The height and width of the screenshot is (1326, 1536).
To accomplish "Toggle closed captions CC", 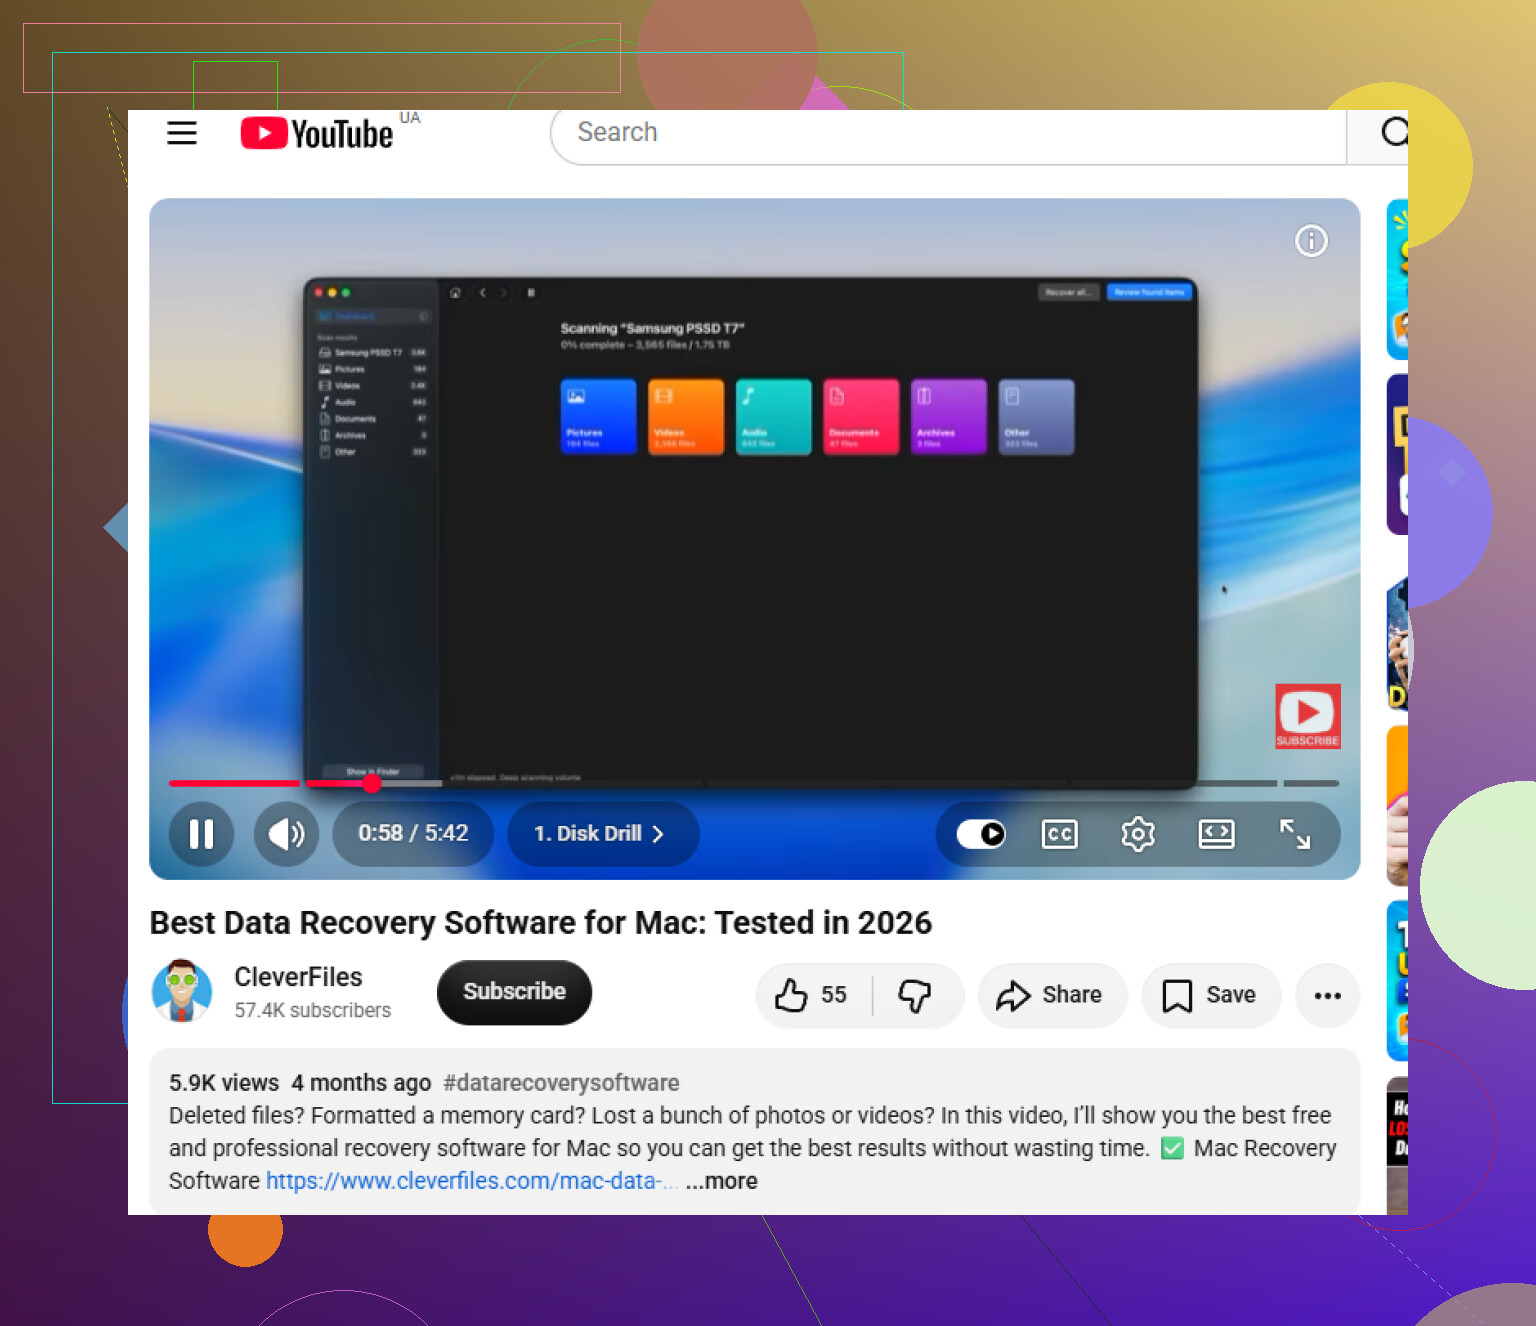I will coord(1059,834).
